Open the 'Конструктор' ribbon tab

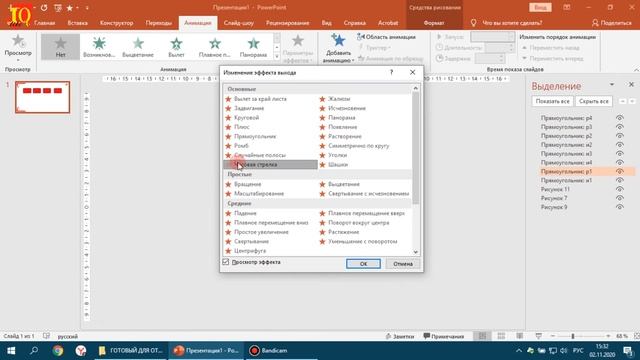coord(116,23)
